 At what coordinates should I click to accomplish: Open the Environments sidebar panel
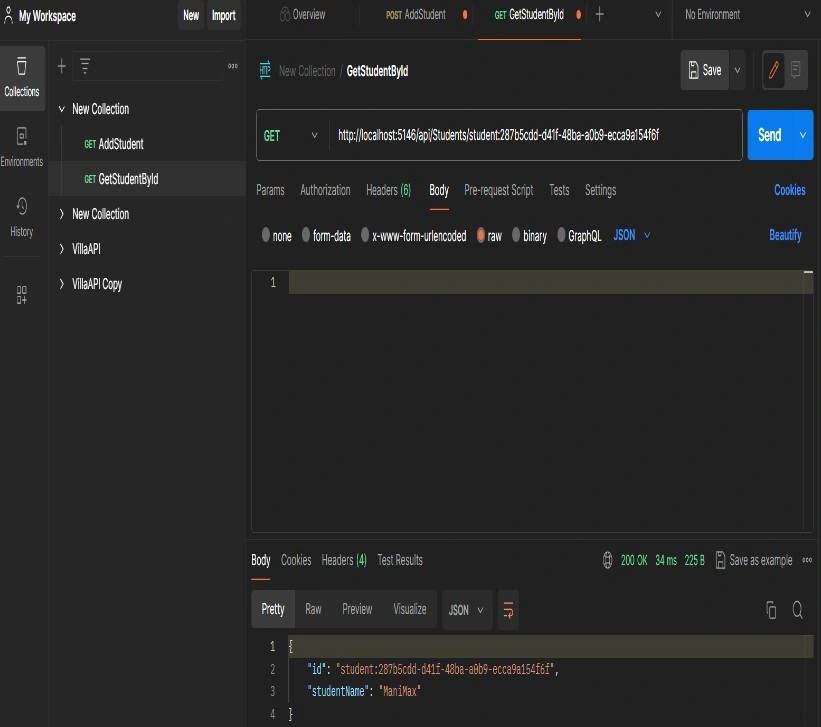coord(21,147)
